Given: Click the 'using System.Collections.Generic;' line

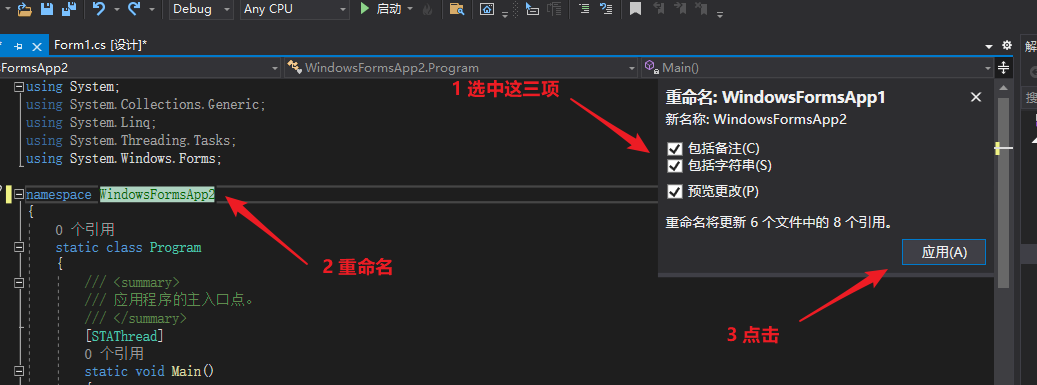Looking at the screenshot, I should click(145, 105).
